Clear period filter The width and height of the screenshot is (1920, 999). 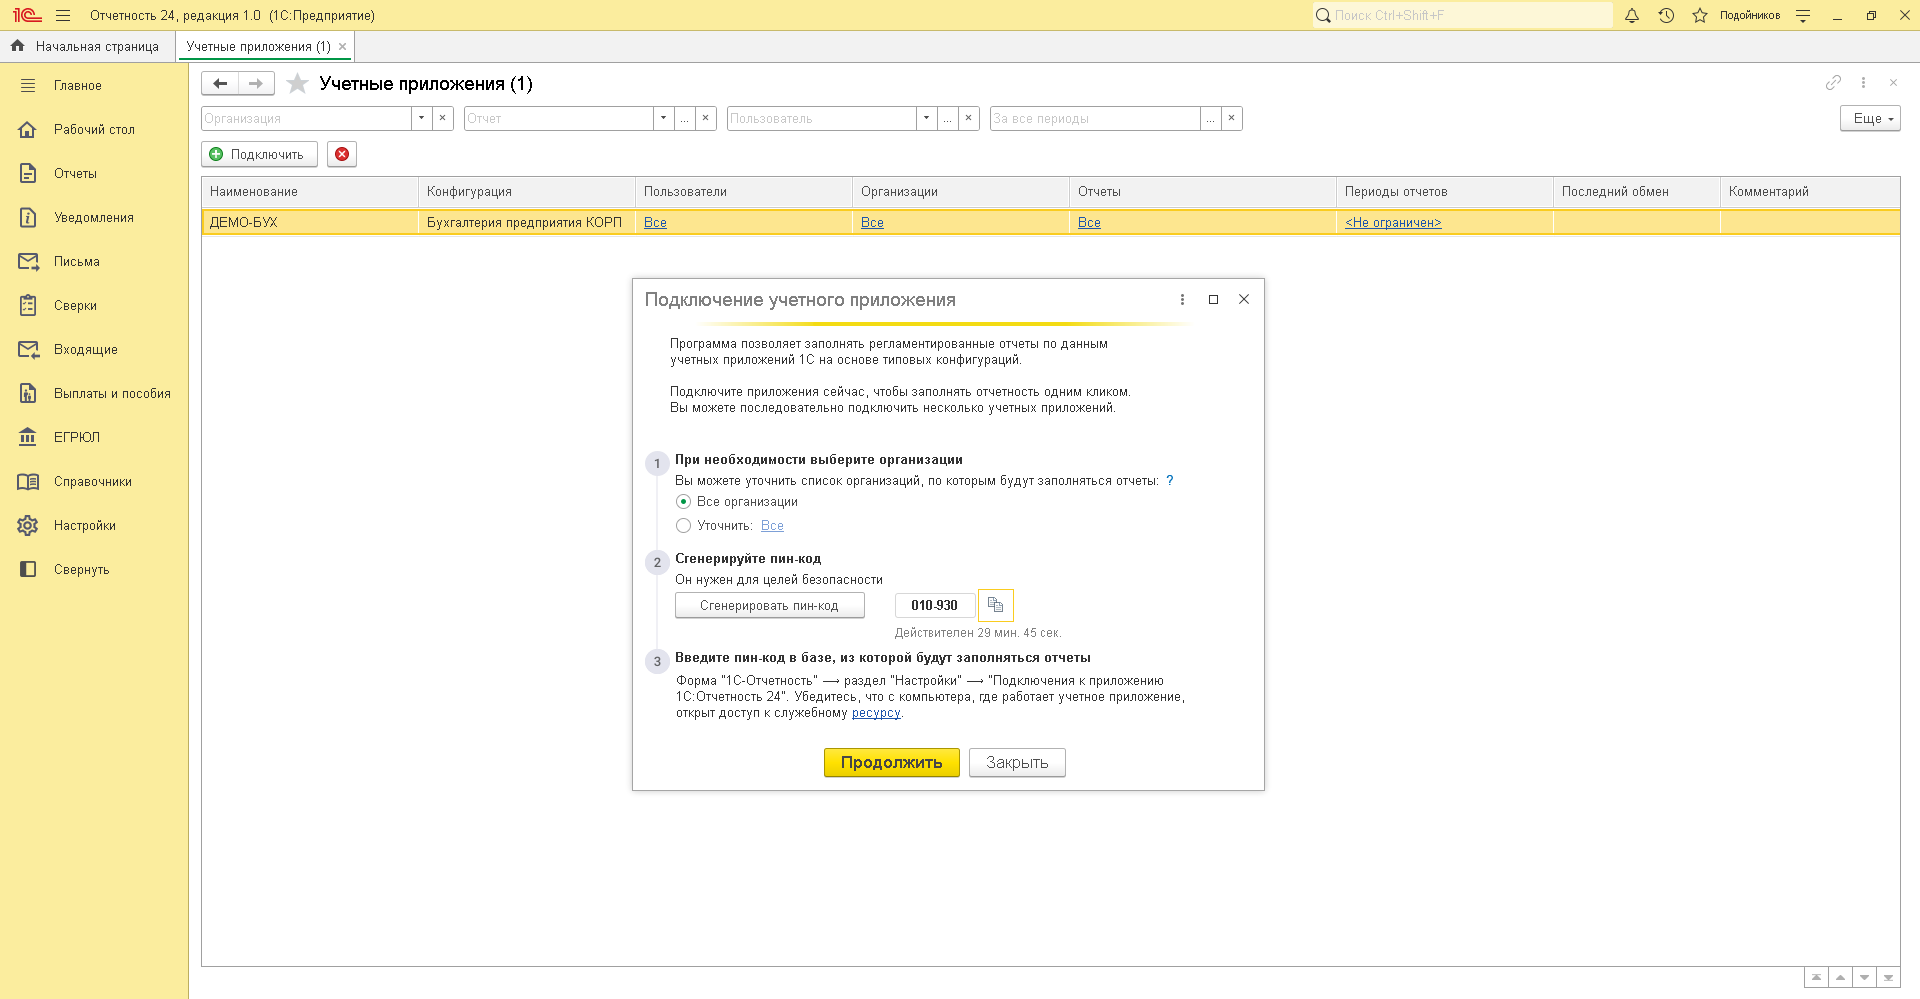pyautogui.click(x=1232, y=118)
